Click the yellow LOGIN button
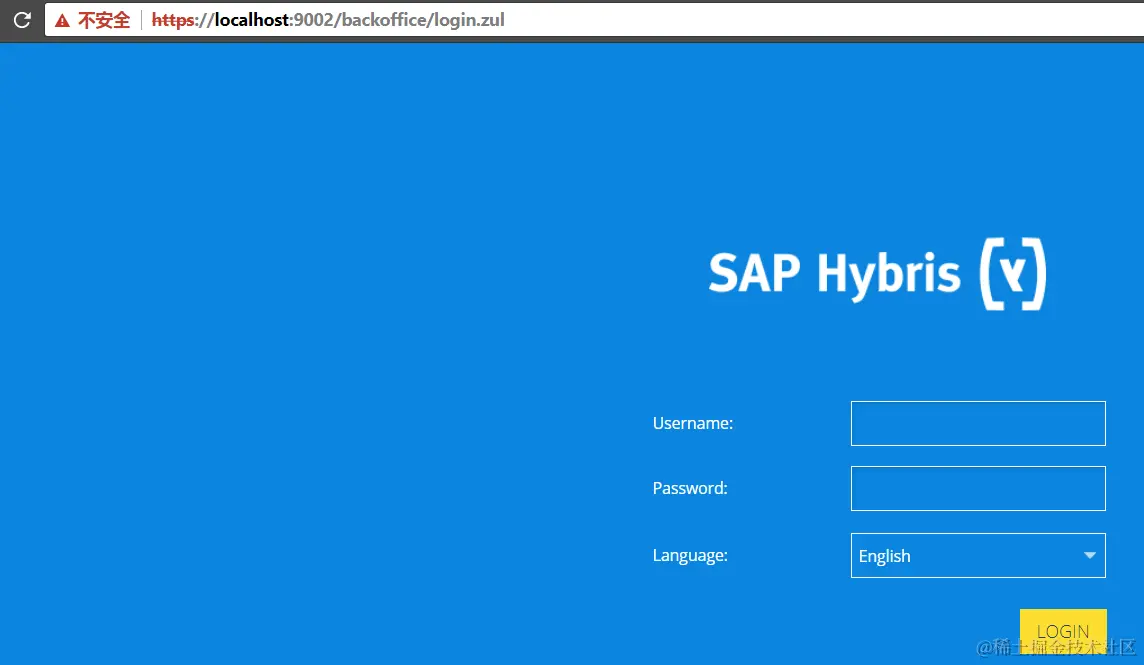1144x665 pixels. click(x=1063, y=631)
